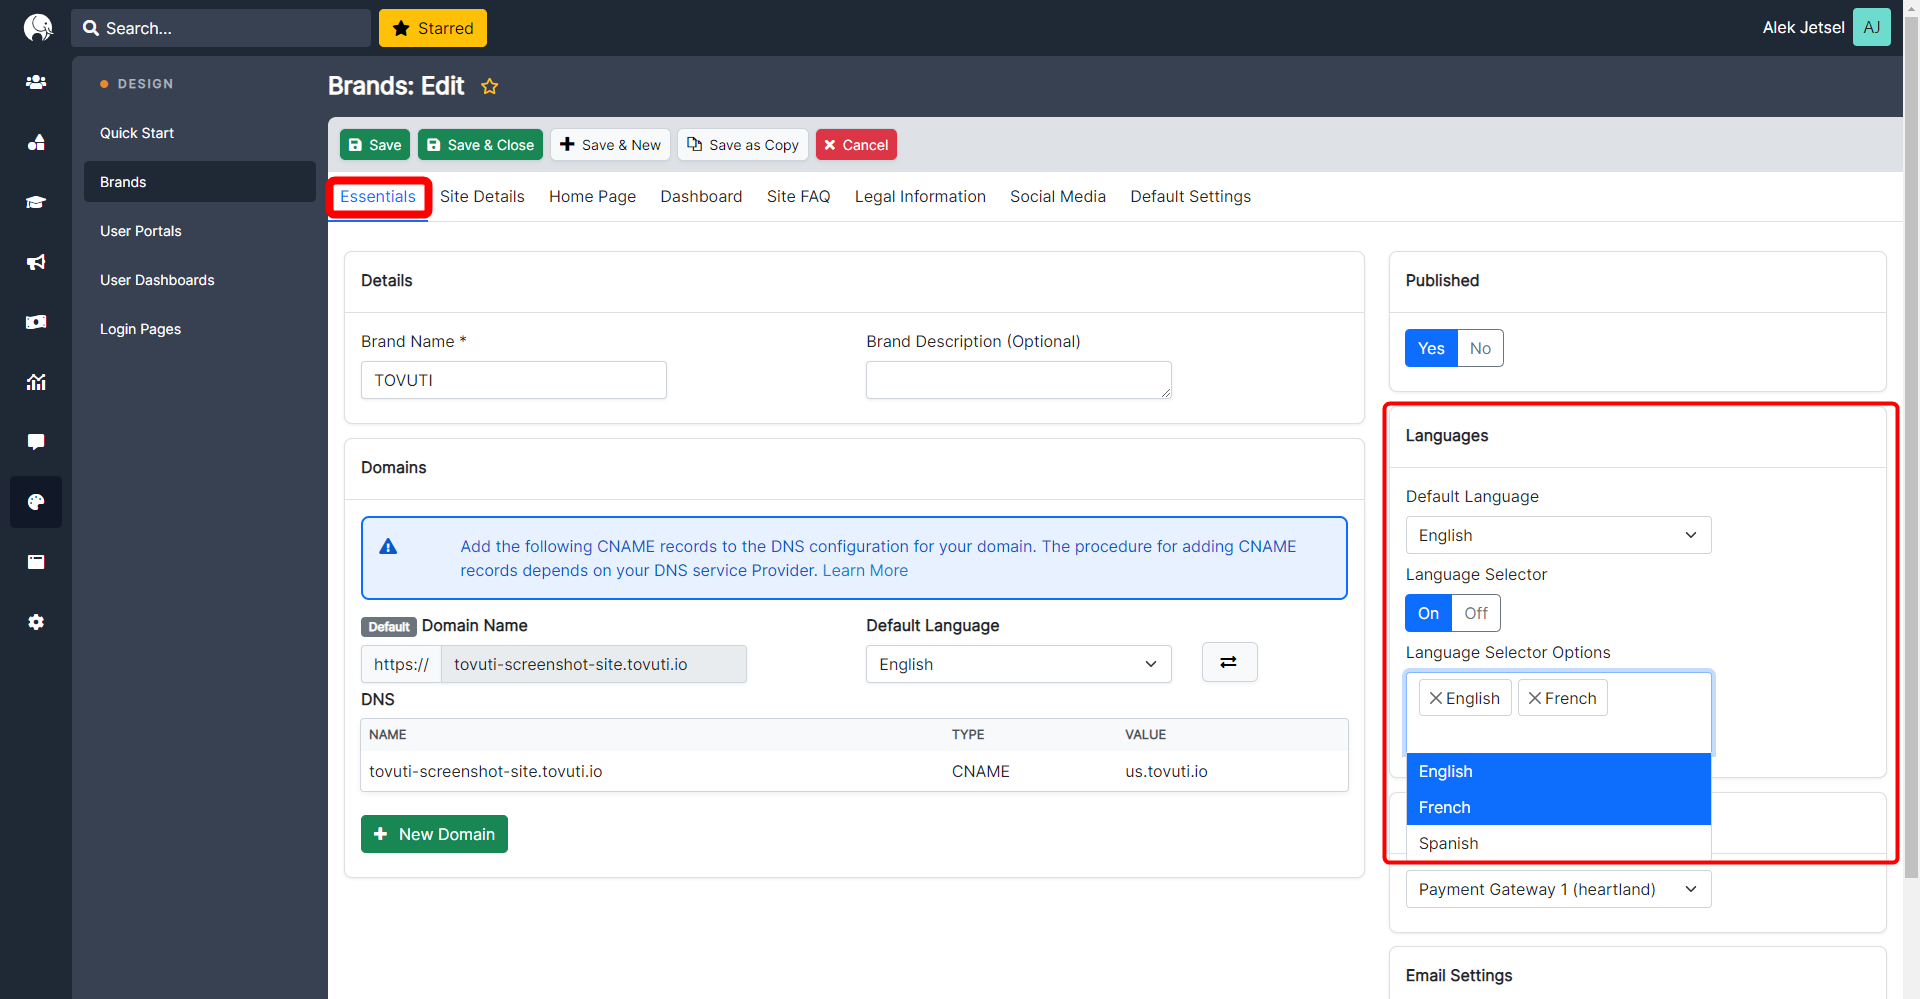The width and height of the screenshot is (1920, 999).
Task: Click the swap arrows button beside domain language
Action: pyautogui.click(x=1229, y=662)
